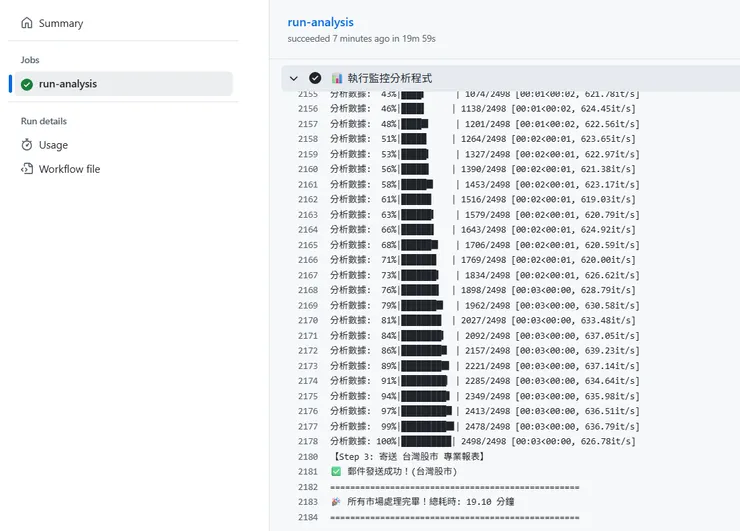Click the green success check beside run-analysis

click(x=27, y=84)
